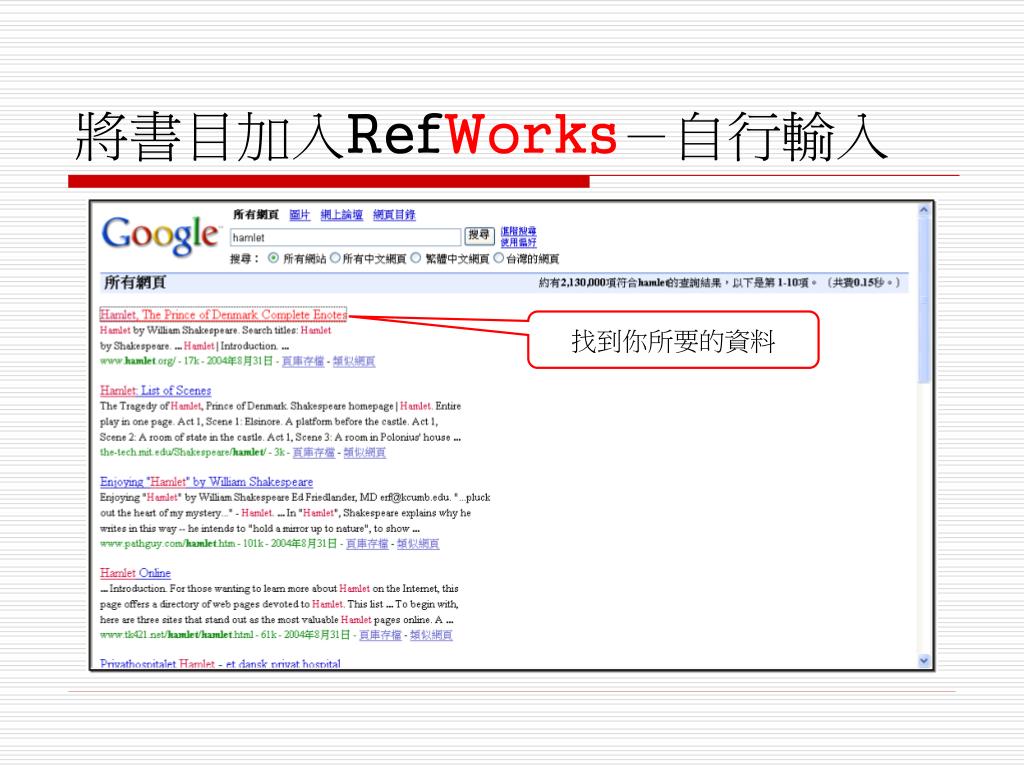1024x768 pixels.
Task: Open the 進階搜尋 advanced search link
Action: tap(519, 231)
